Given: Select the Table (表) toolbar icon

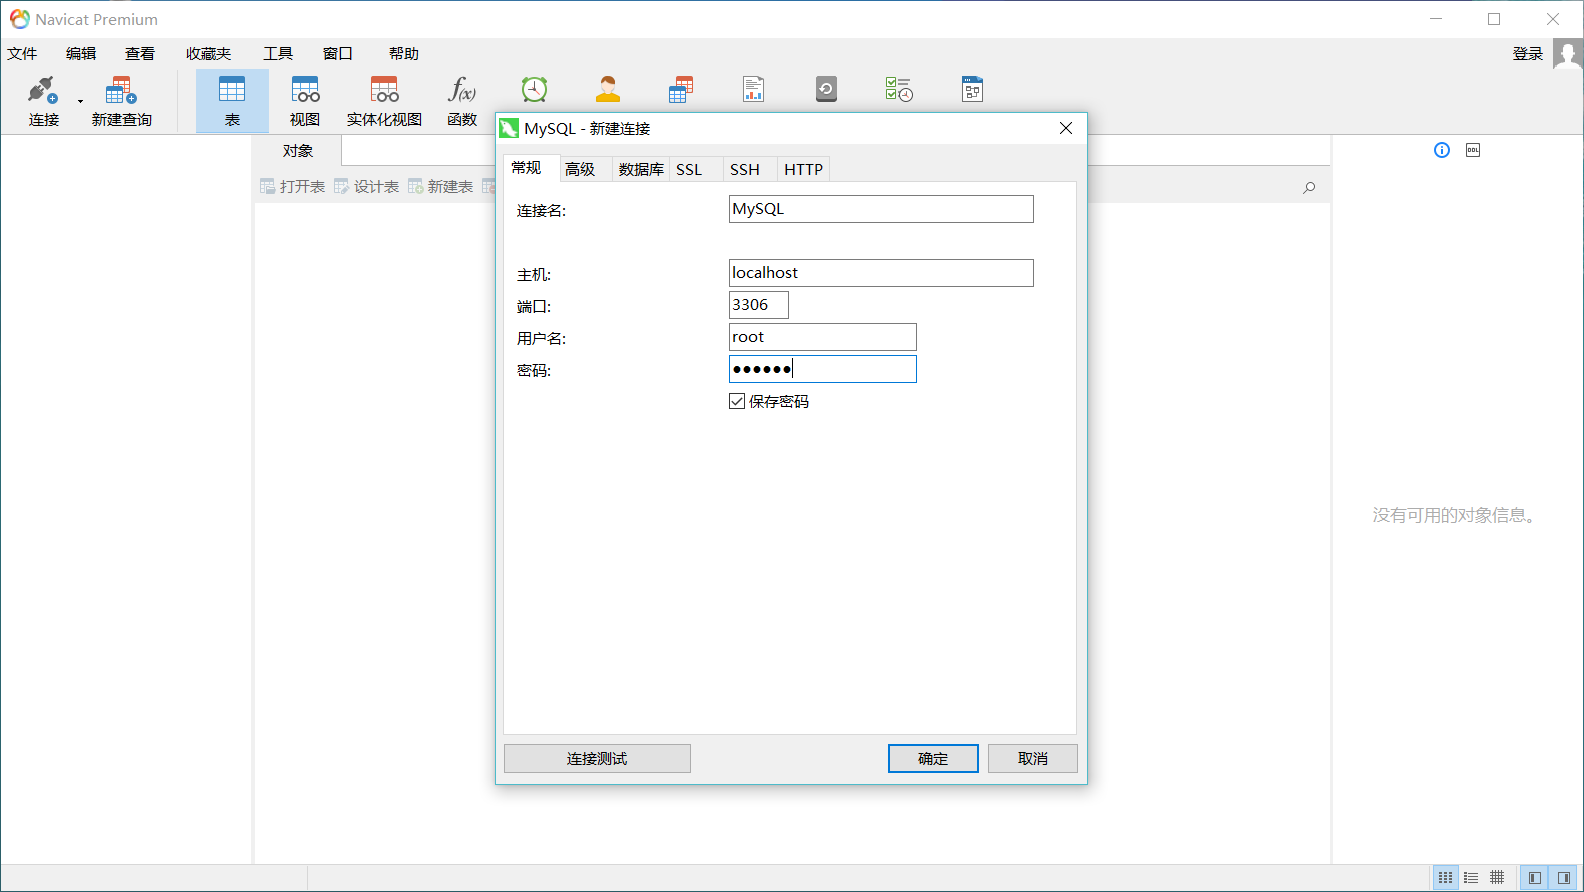Looking at the screenshot, I should coord(232,90).
